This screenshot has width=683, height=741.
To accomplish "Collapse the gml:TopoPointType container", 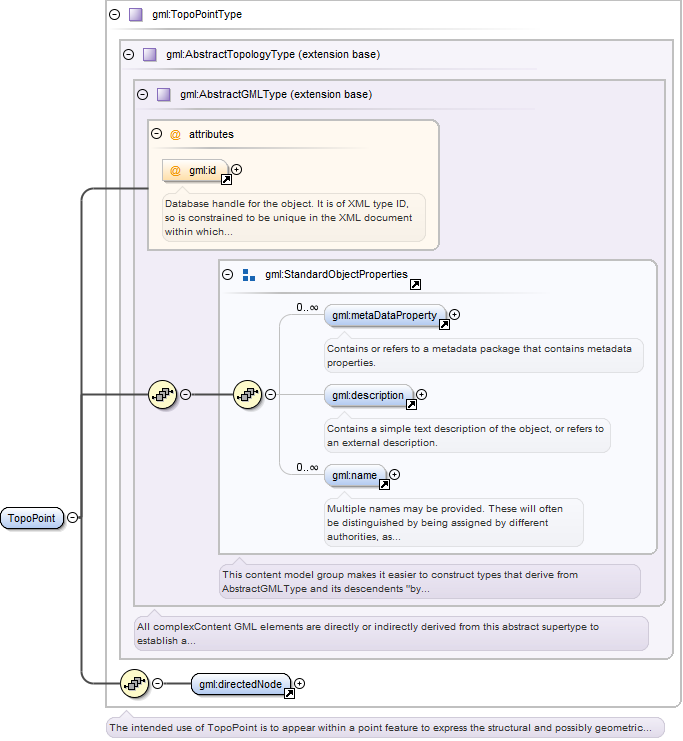I will click(114, 15).
